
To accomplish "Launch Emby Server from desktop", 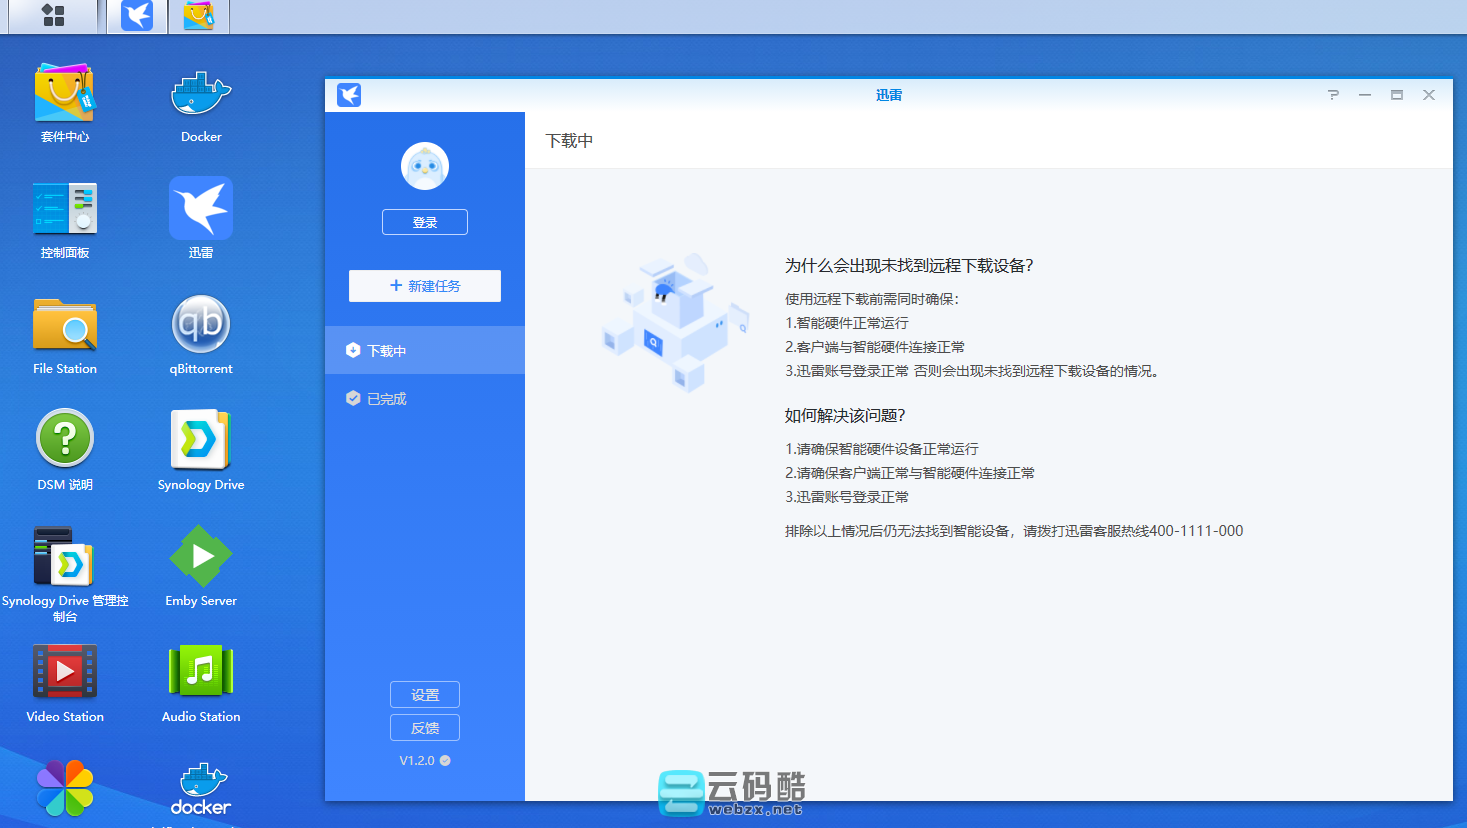I will pos(201,557).
